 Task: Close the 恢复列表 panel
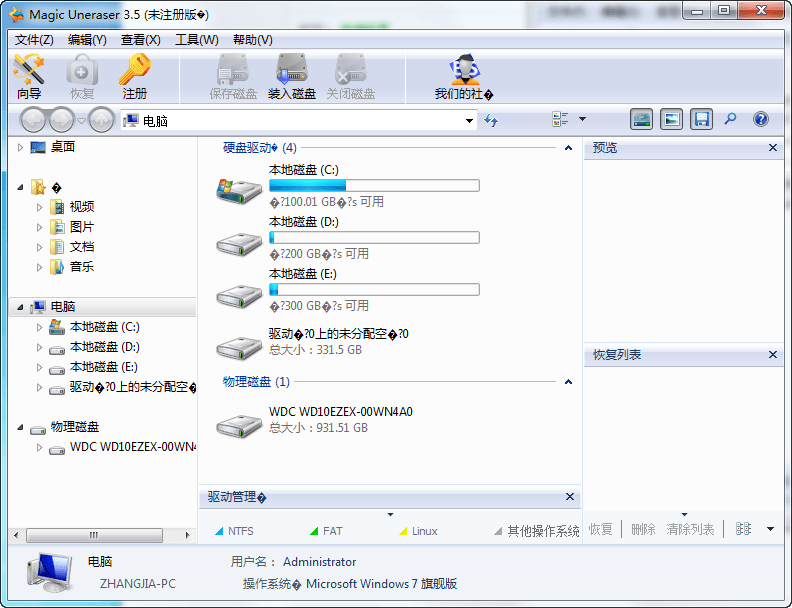click(x=773, y=354)
